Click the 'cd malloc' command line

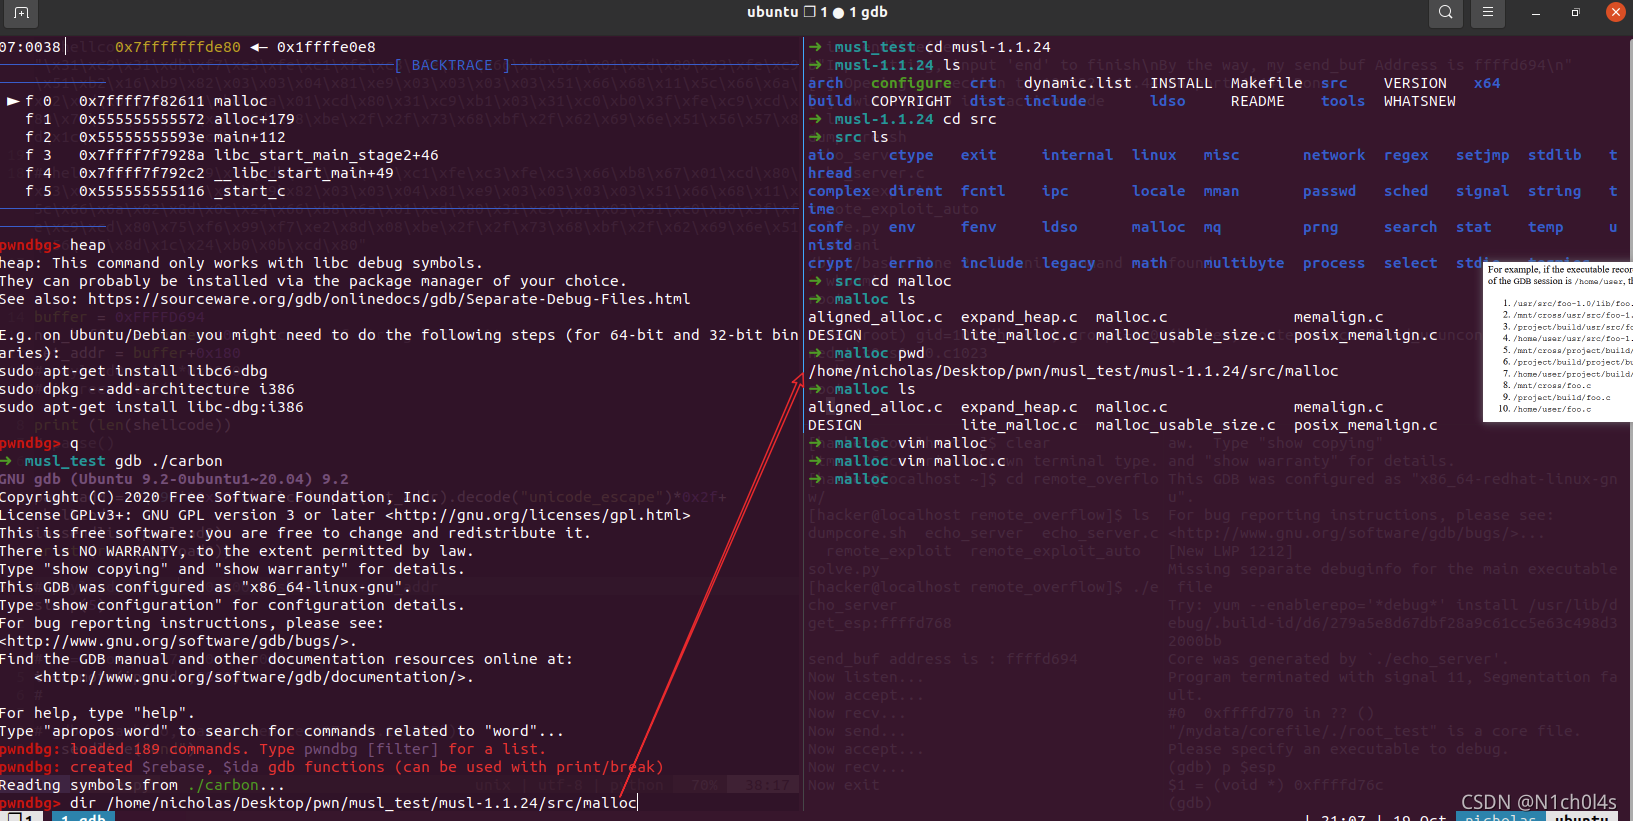pos(911,281)
